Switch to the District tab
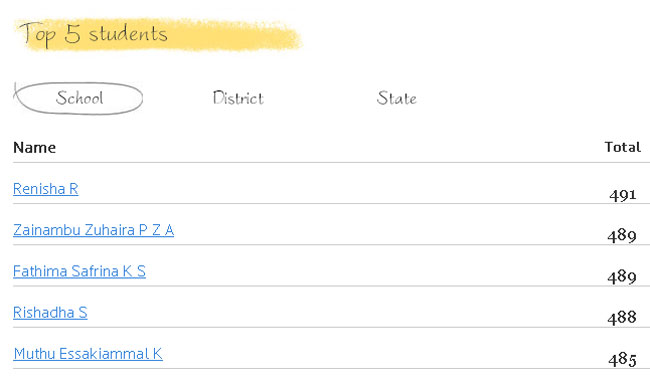The width and height of the screenshot is (650, 380). (x=238, y=98)
